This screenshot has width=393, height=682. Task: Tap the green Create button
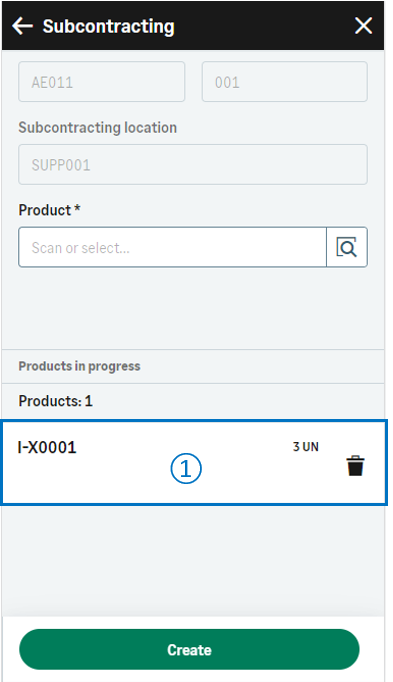click(x=190, y=649)
